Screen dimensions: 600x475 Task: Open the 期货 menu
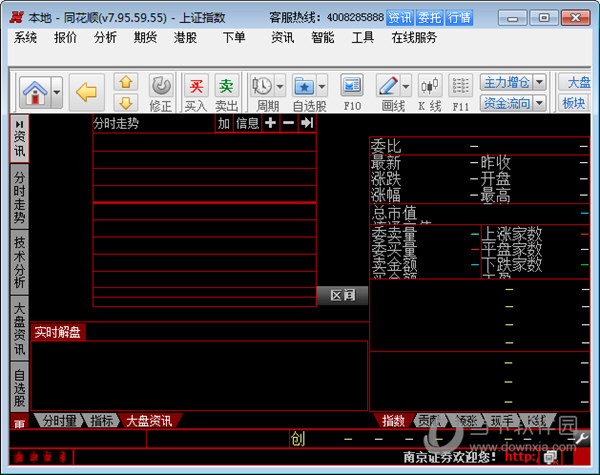[x=145, y=38]
